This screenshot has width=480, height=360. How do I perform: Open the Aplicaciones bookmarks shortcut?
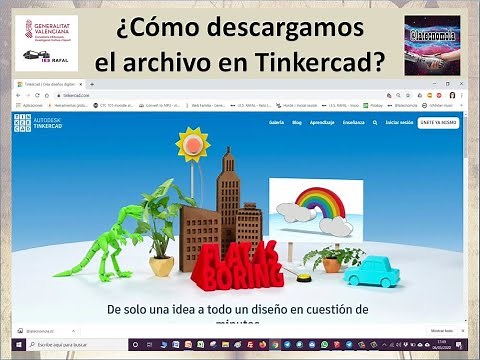click(30, 105)
